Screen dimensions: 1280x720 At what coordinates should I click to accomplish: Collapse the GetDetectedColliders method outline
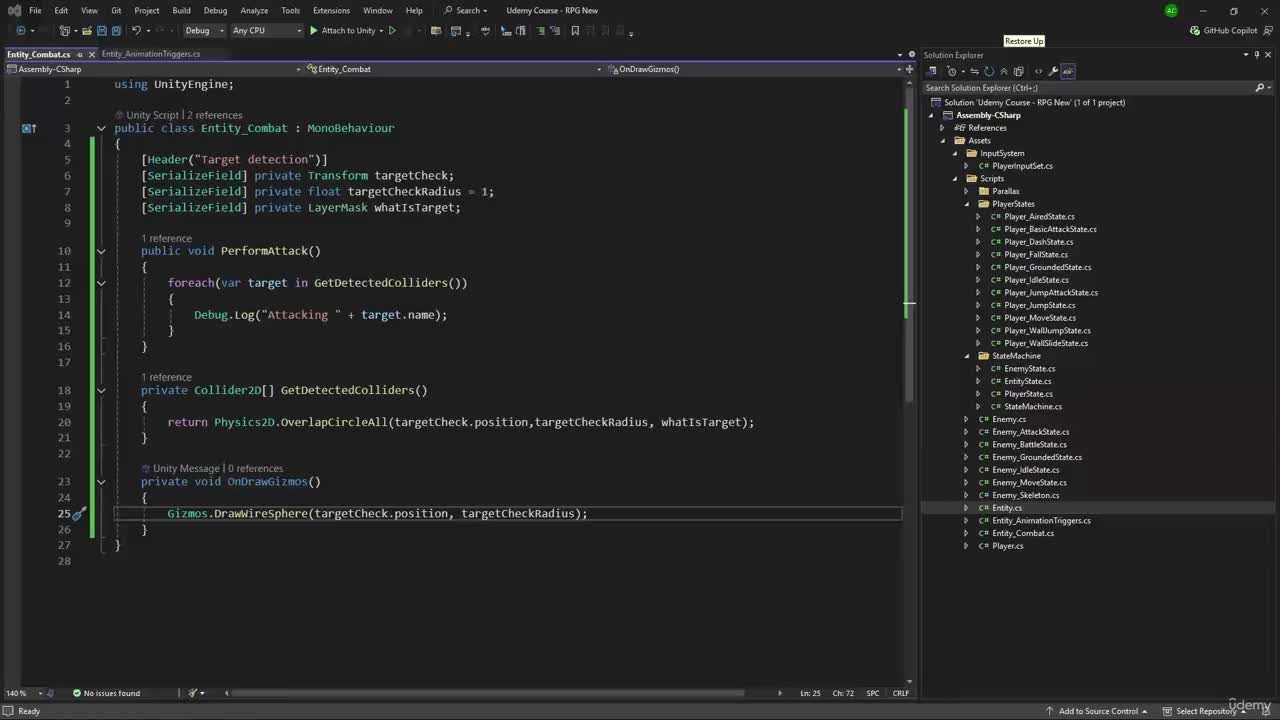coord(101,390)
